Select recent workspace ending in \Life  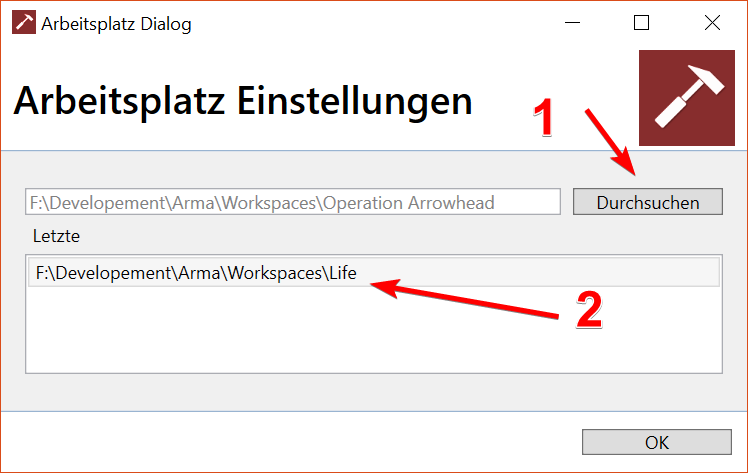374,273
